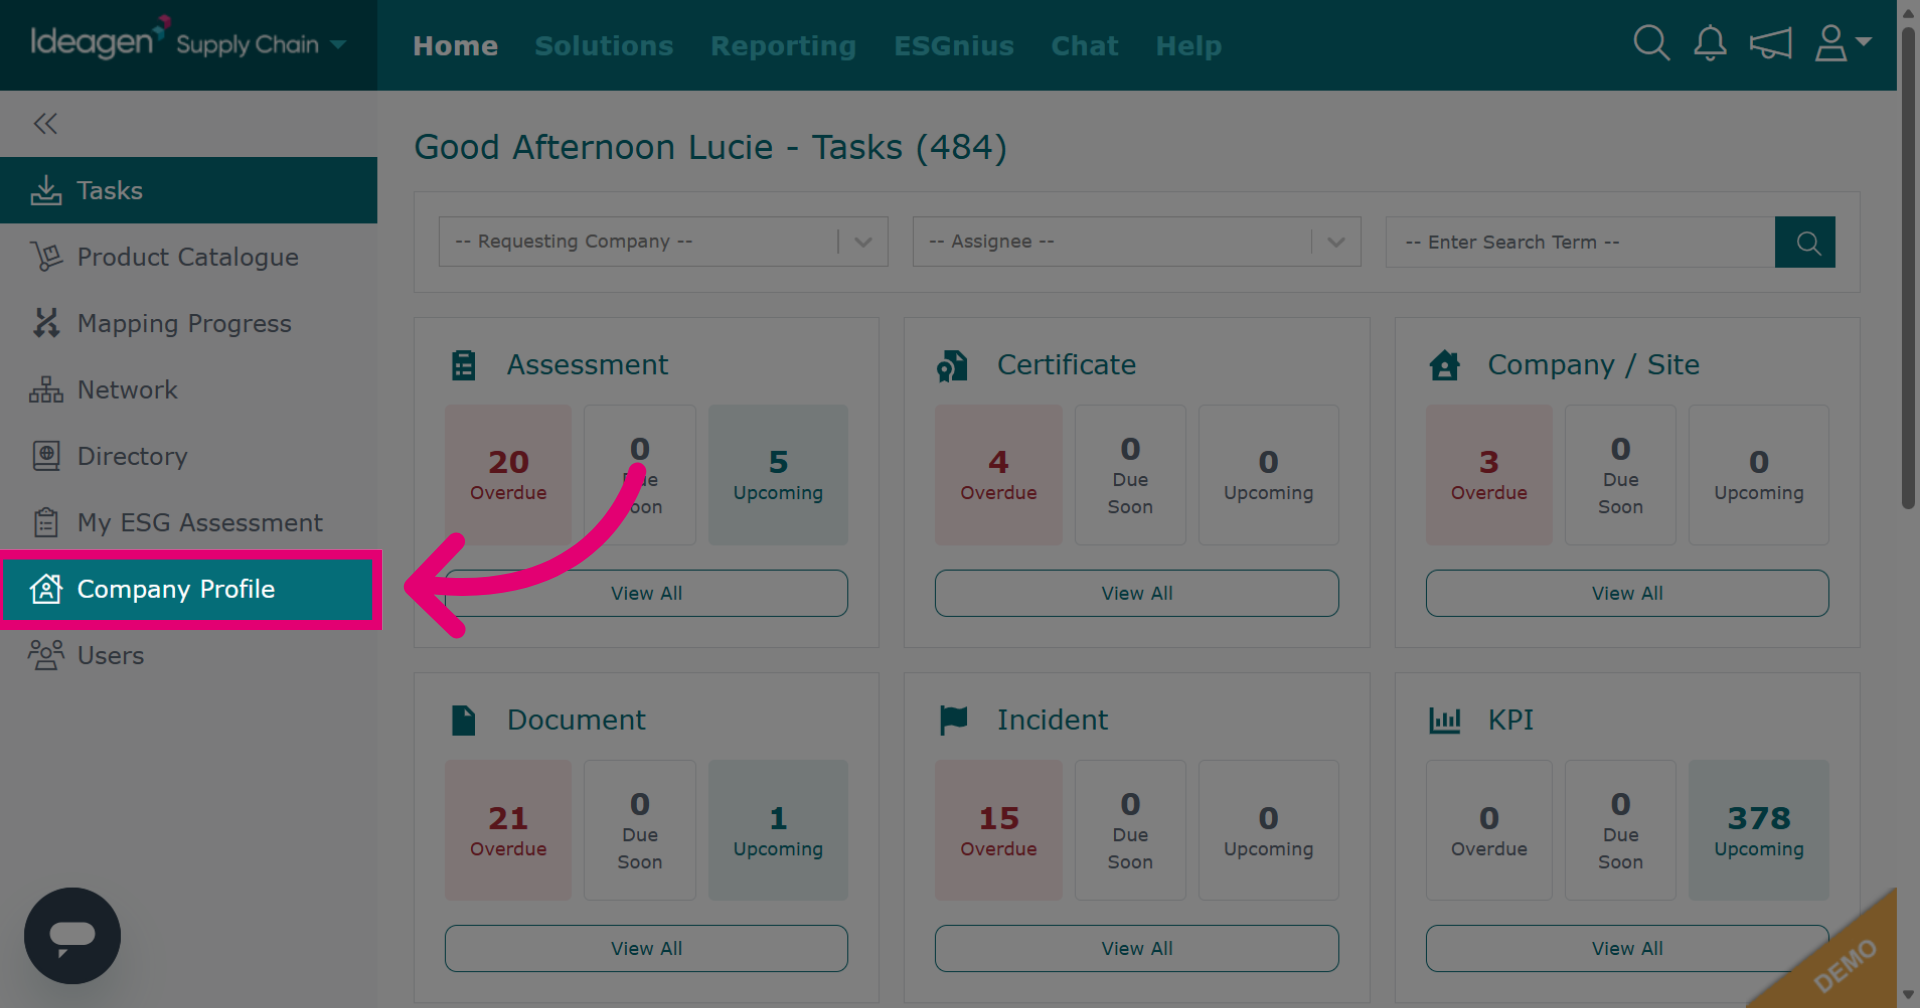Open the announcements megaphone icon

(x=1770, y=44)
